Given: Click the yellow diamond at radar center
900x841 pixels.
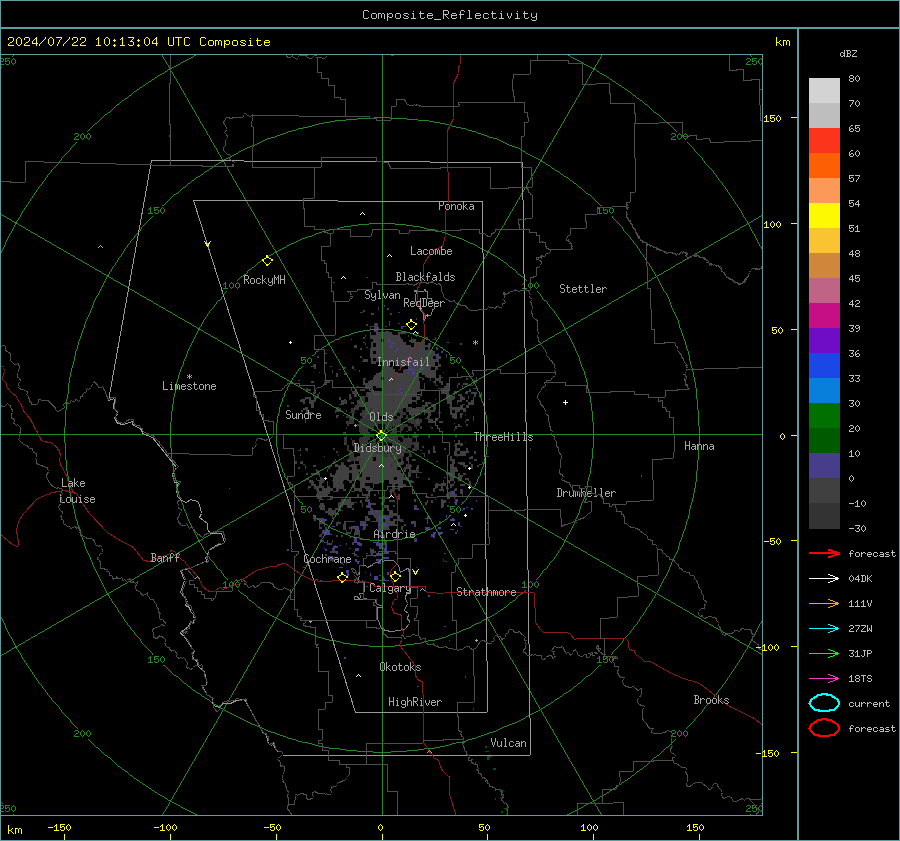Looking at the screenshot, I should tap(382, 436).
